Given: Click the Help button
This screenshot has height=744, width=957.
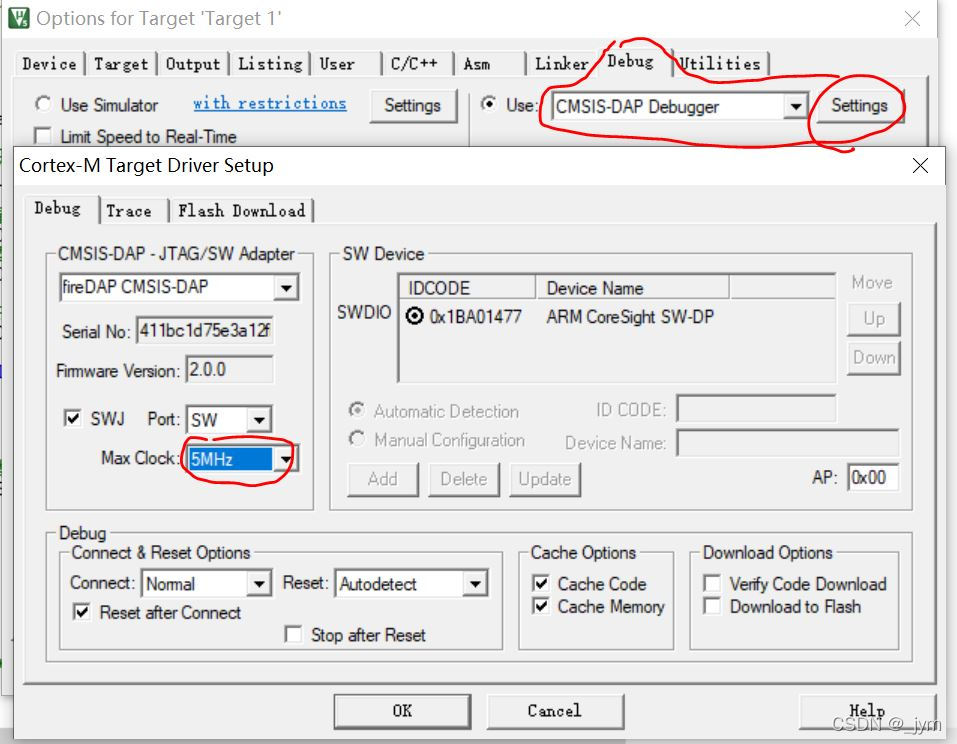Looking at the screenshot, I should [x=867, y=711].
